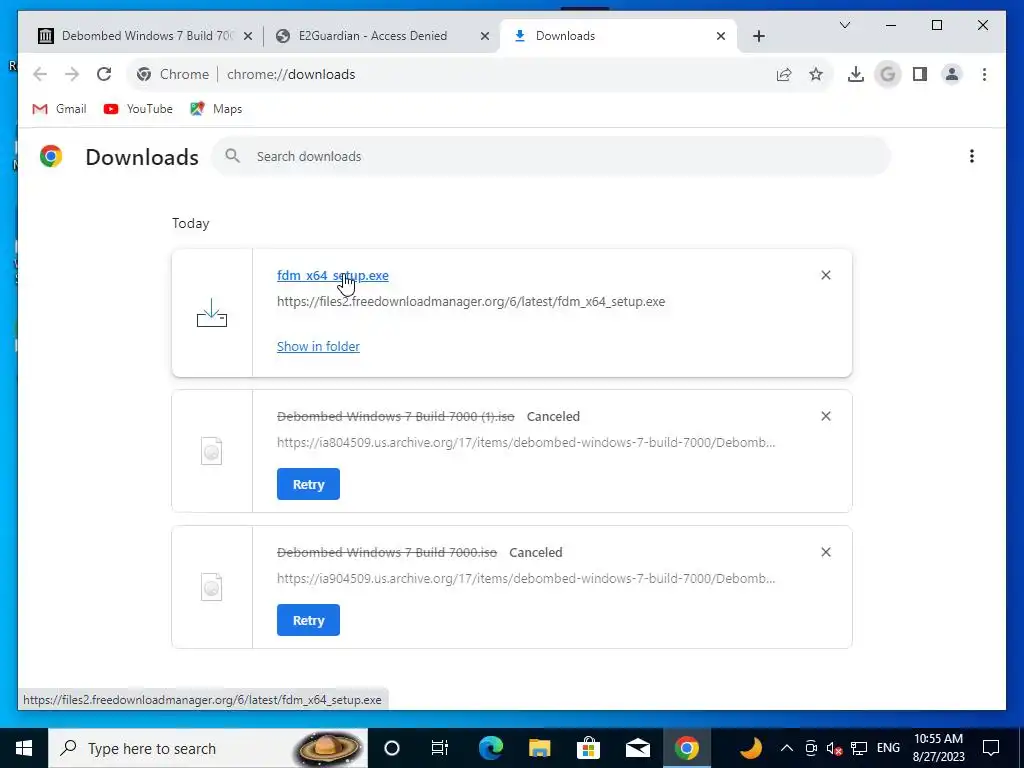Click the Chrome logo beside Downloads heading
Viewport: 1024px width, 768px height.
pyautogui.click(x=51, y=156)
